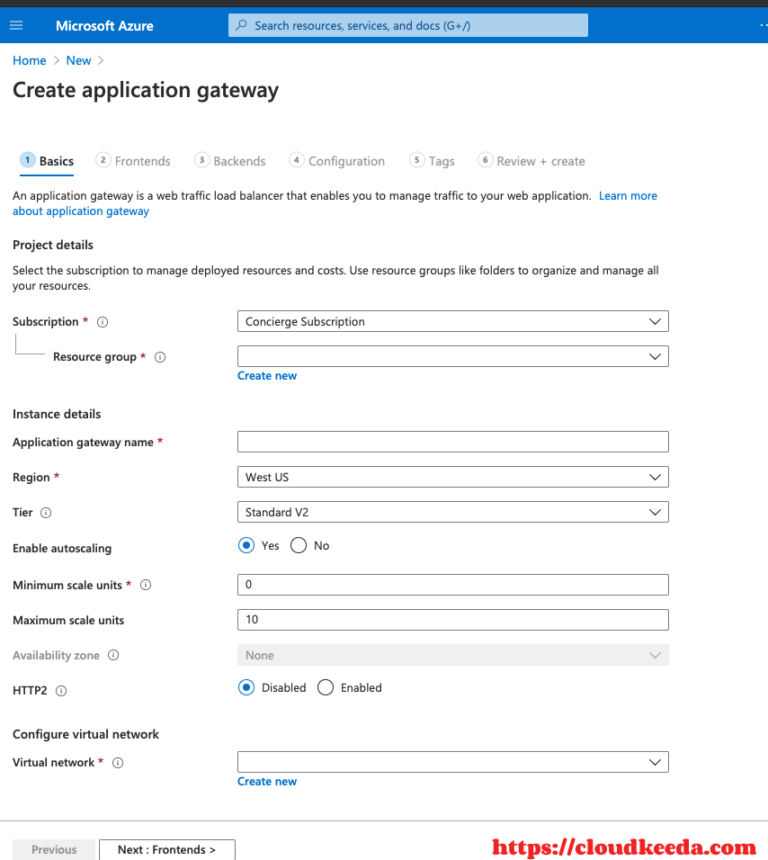Expand the Region dropdown showing West US

point(453,477)
